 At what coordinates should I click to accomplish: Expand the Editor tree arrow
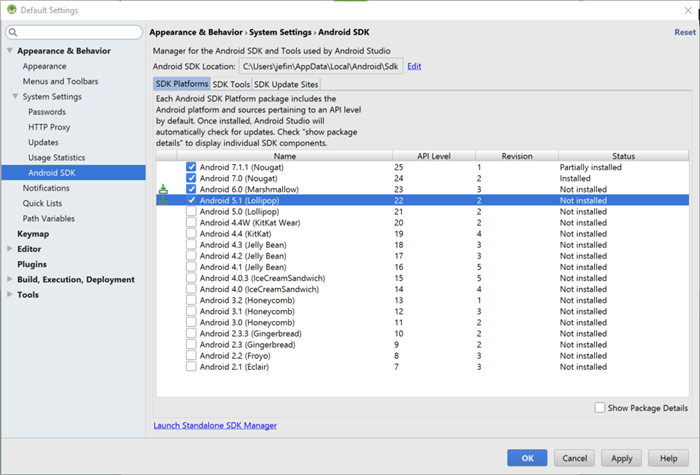coord(9,249)
